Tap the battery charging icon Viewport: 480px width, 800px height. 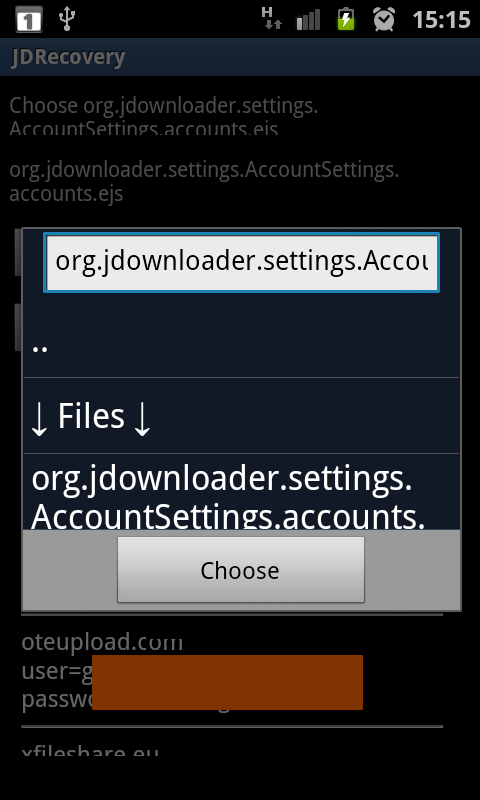click(x=346, y=18)
